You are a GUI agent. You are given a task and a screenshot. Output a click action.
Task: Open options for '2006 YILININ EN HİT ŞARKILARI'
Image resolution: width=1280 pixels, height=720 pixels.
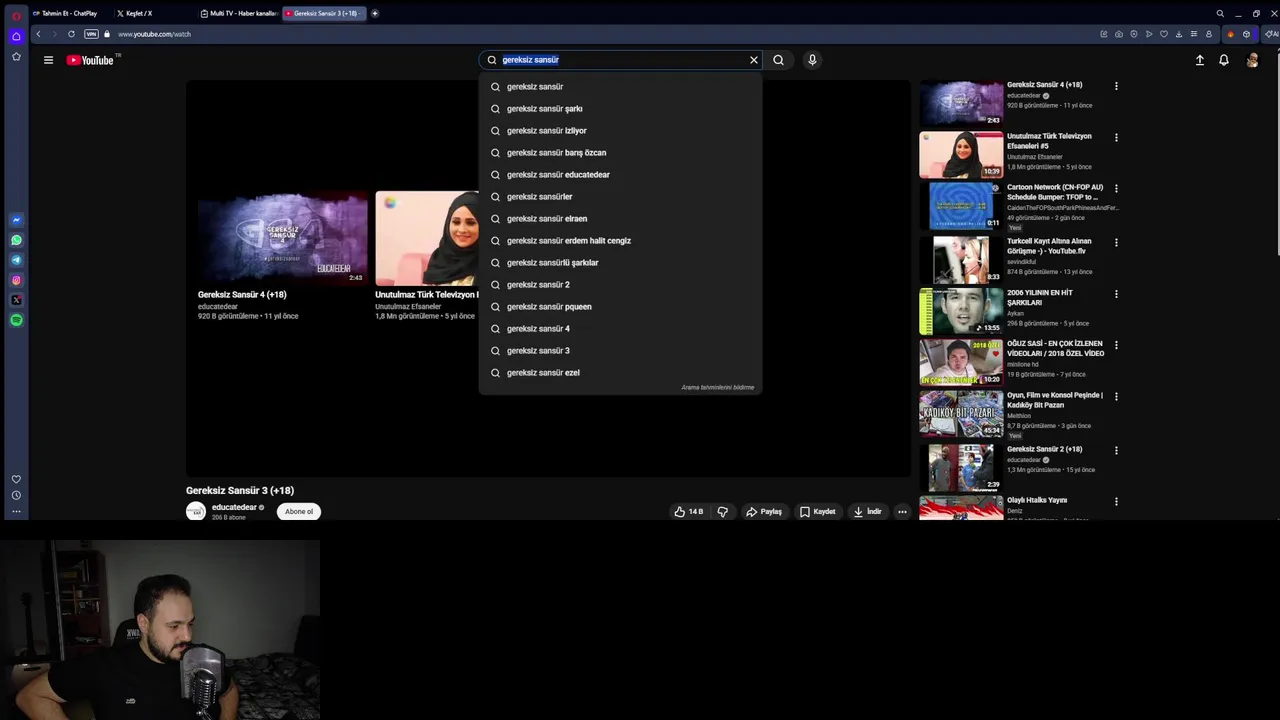point(1116,294)
